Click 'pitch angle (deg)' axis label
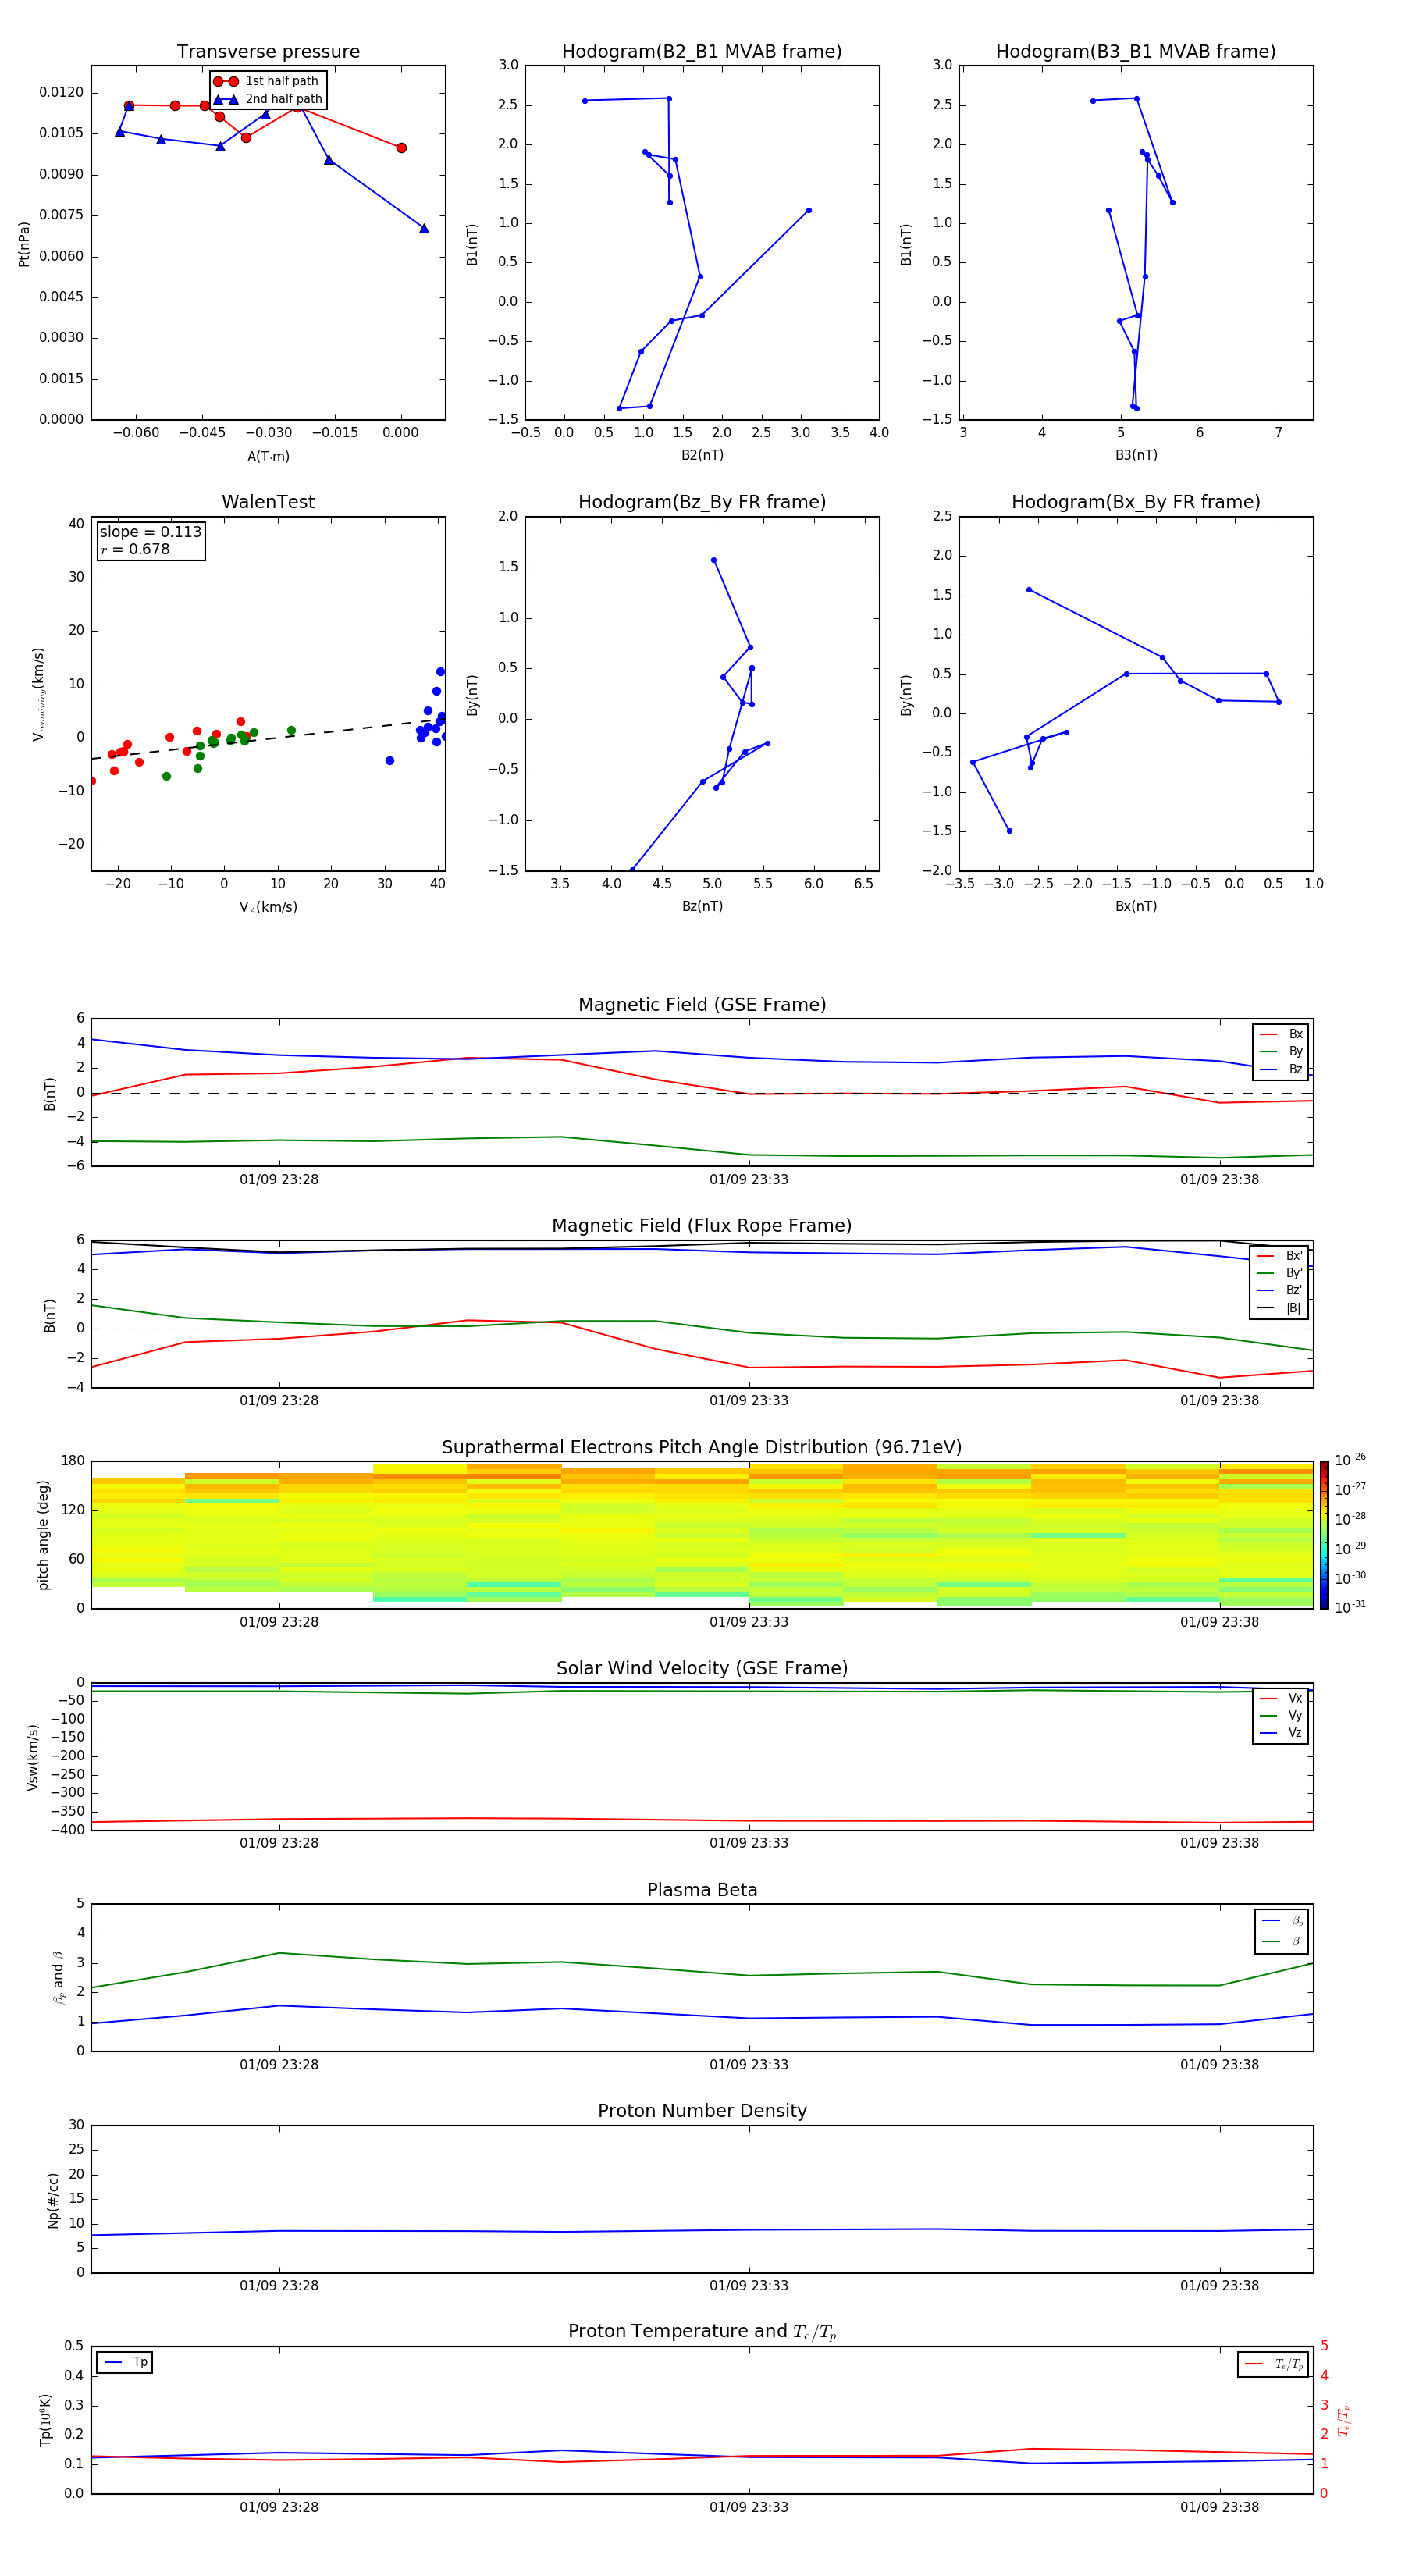 tap(43, 1535)
